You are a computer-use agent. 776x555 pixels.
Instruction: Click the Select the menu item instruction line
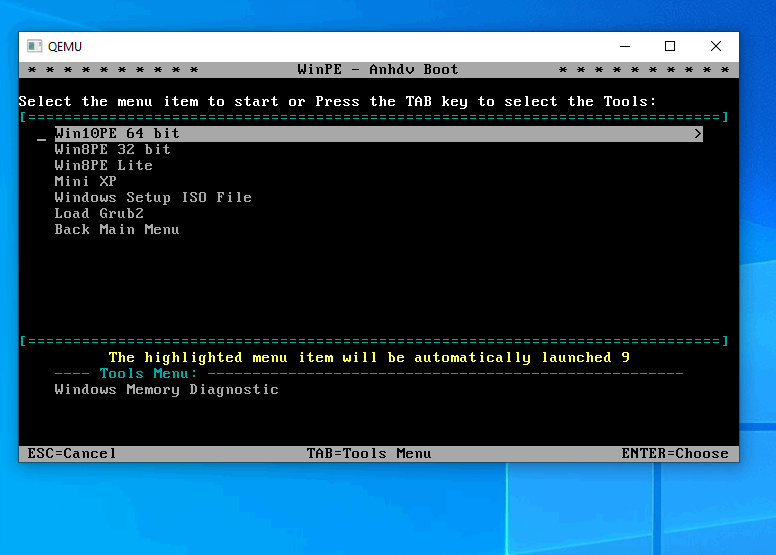coord(338,101)
